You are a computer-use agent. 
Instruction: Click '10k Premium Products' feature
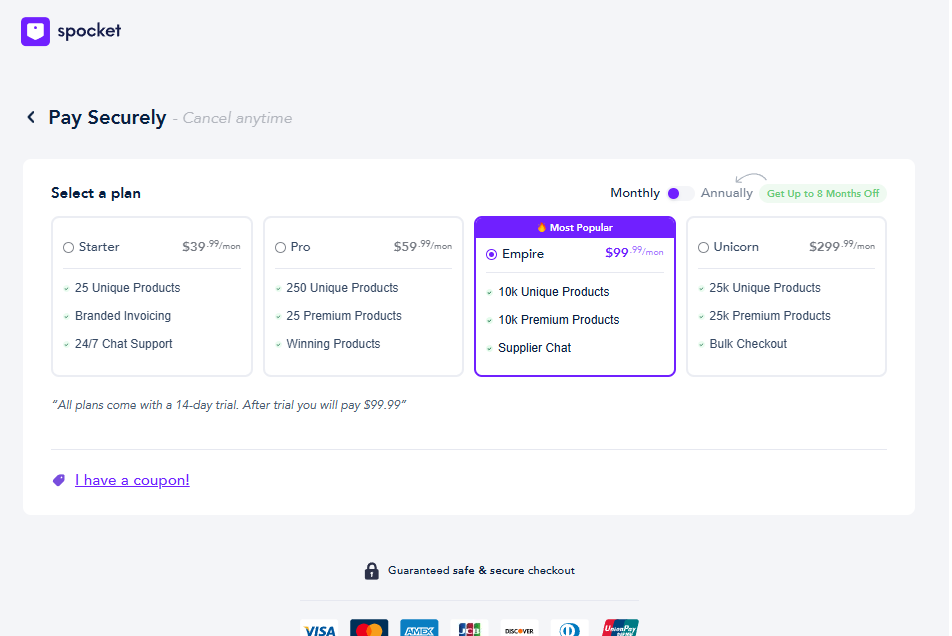coord(559,320)
